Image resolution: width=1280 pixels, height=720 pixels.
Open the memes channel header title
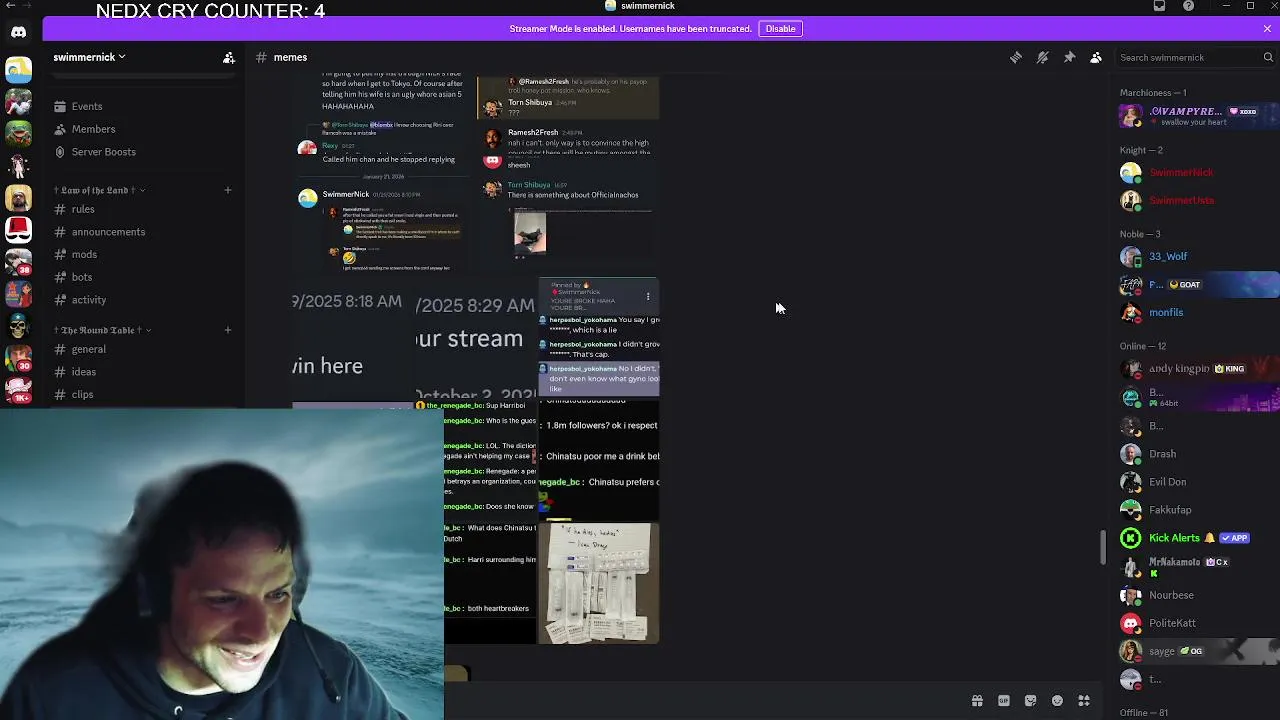click(x=290, y=57)
